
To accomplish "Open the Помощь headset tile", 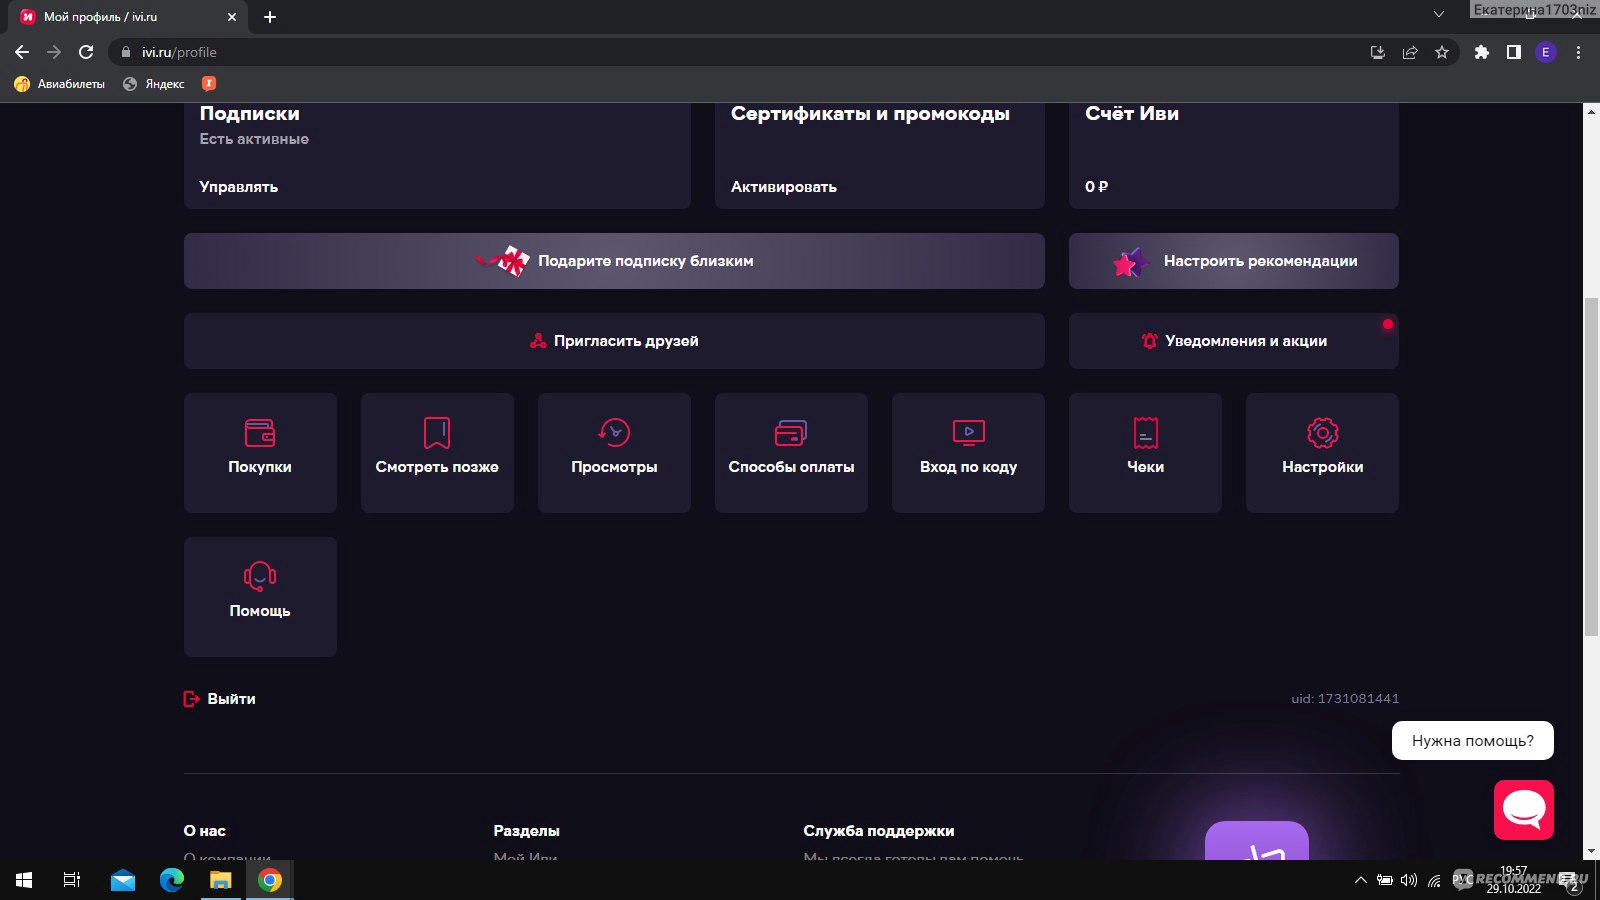I will pos(260,597).
